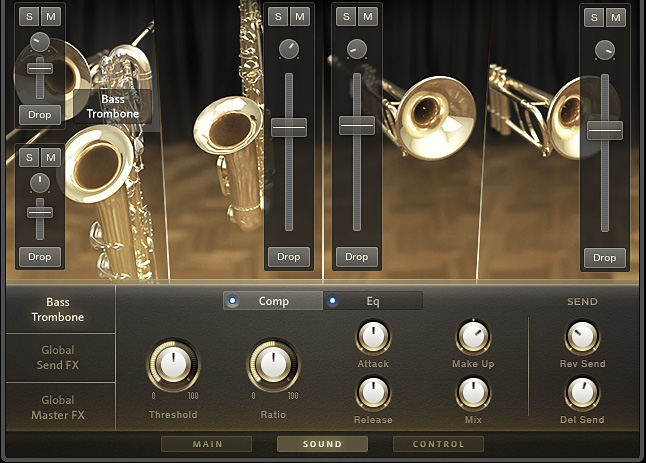Select the Make Up gain knob

pos(473,337)
